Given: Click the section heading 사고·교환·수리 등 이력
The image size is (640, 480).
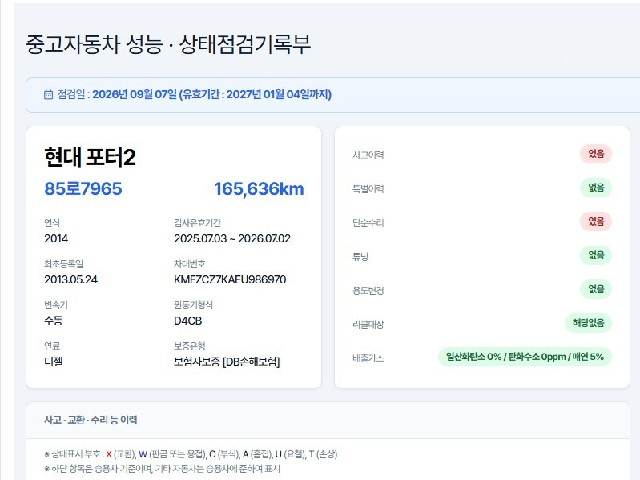Looking at the screenshot, I should (x=91, y=420).
